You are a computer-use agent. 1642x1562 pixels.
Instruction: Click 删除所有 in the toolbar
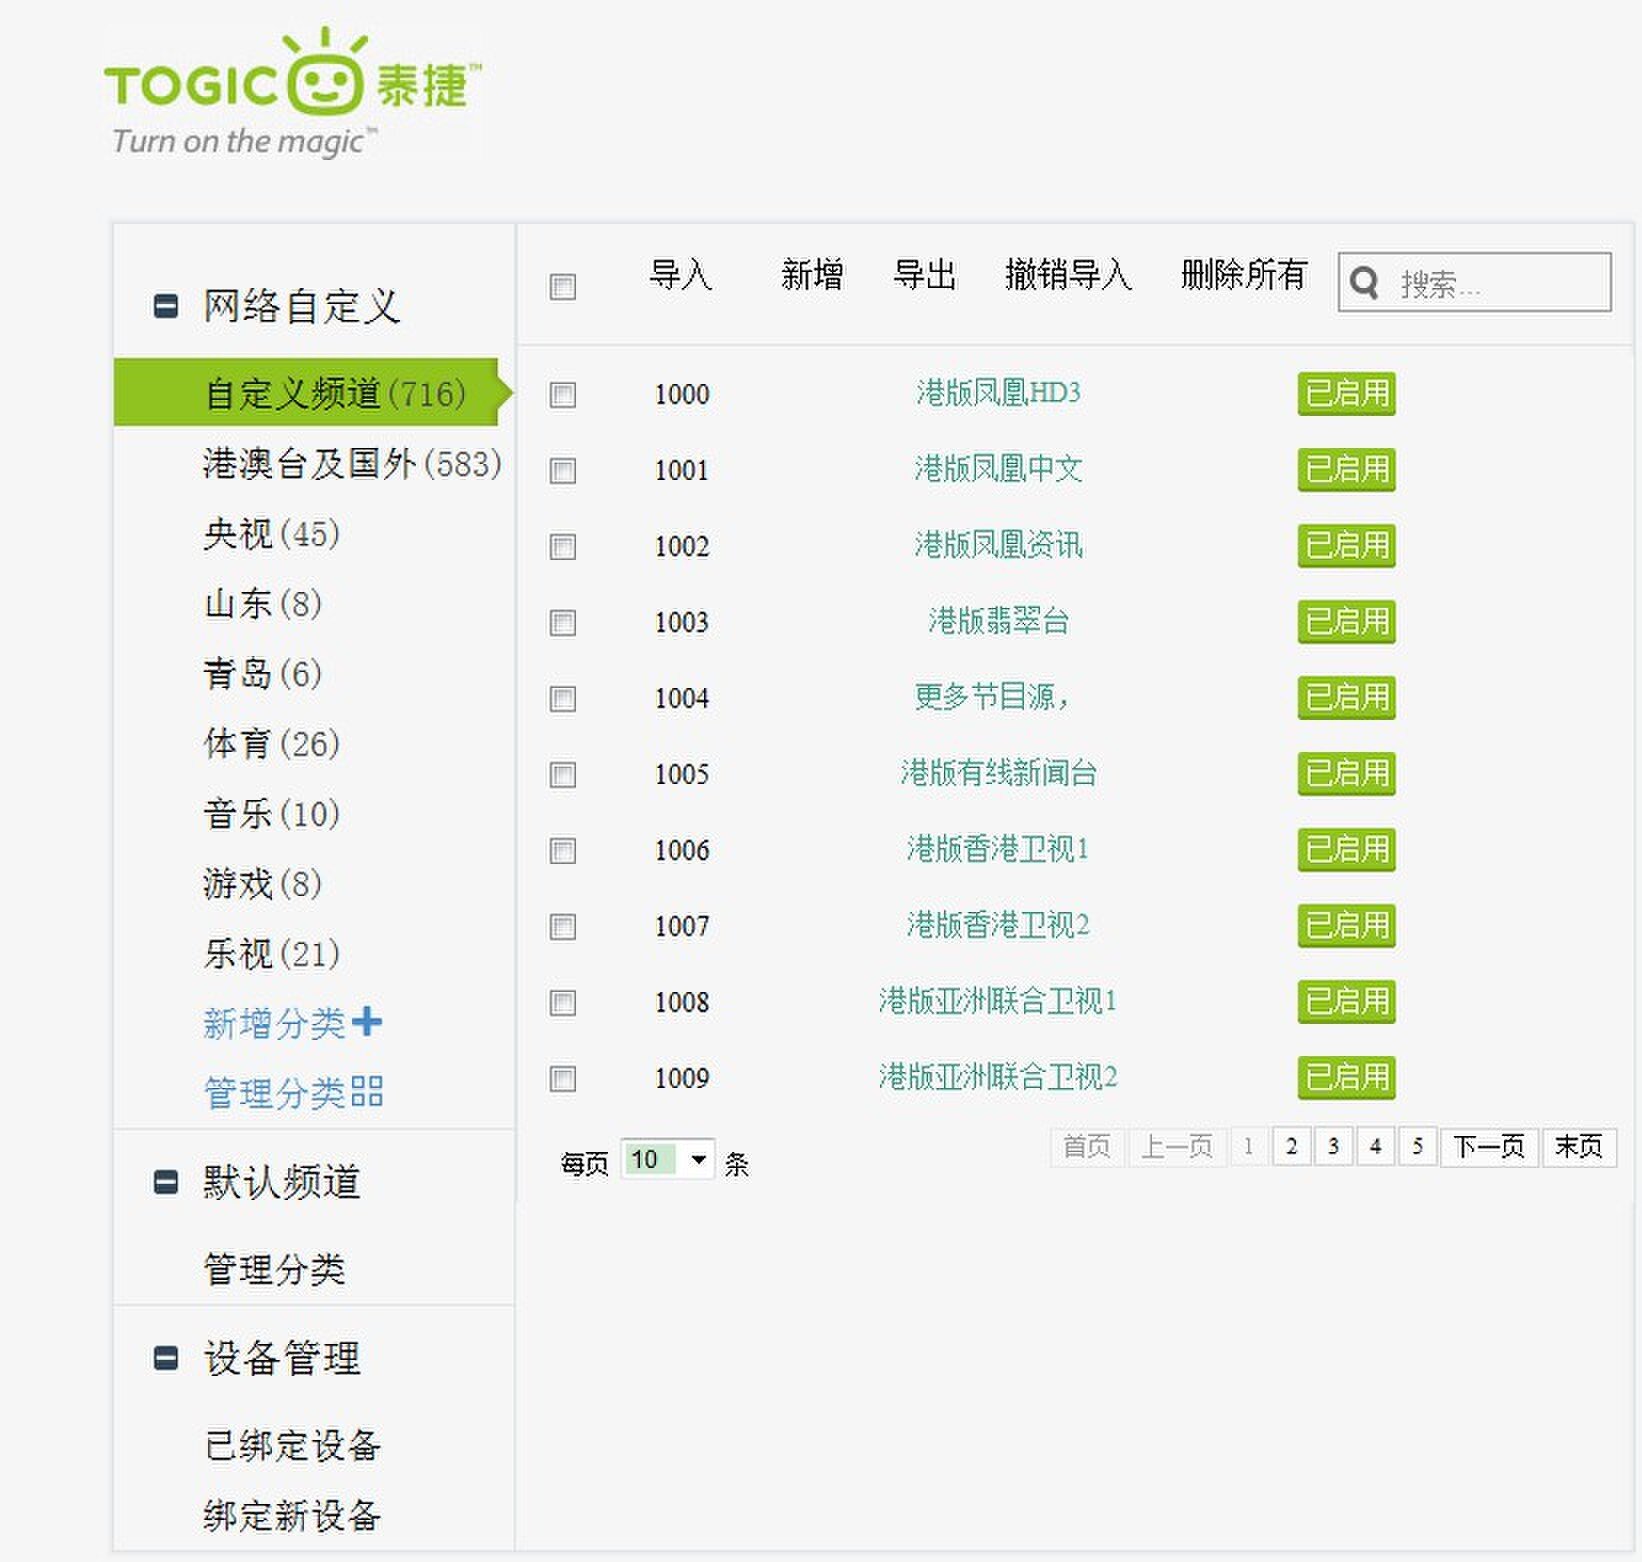1244,274
